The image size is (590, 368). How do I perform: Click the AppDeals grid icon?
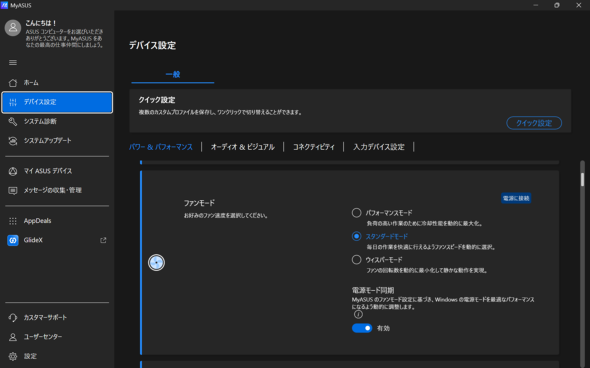(13, 221)
